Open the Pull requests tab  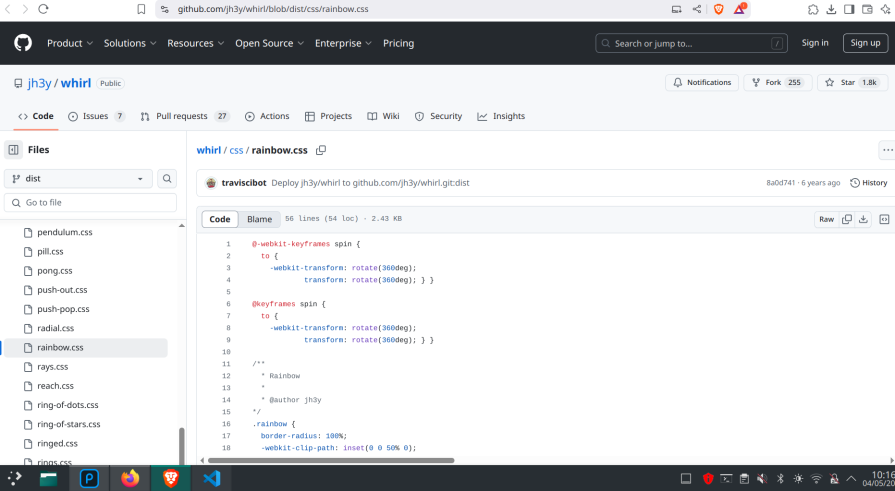coord(185,116)
